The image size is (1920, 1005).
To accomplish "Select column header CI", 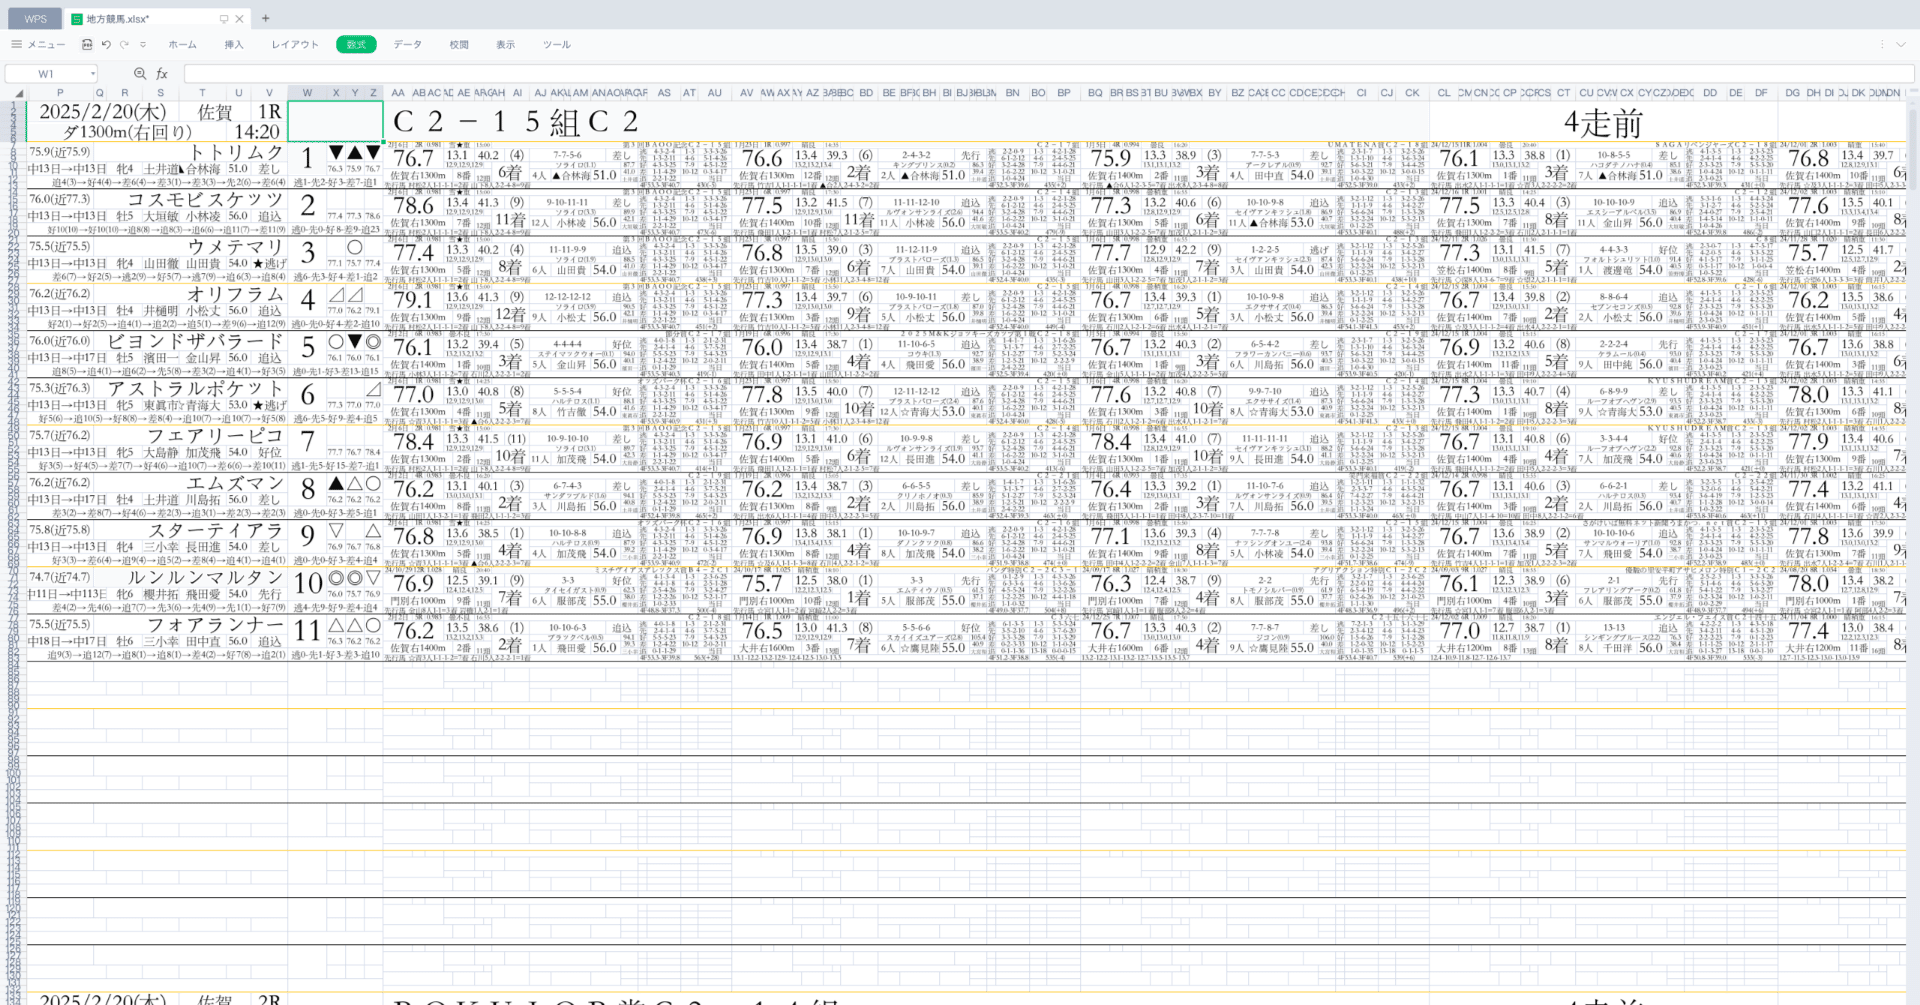I will (1361, 93).
